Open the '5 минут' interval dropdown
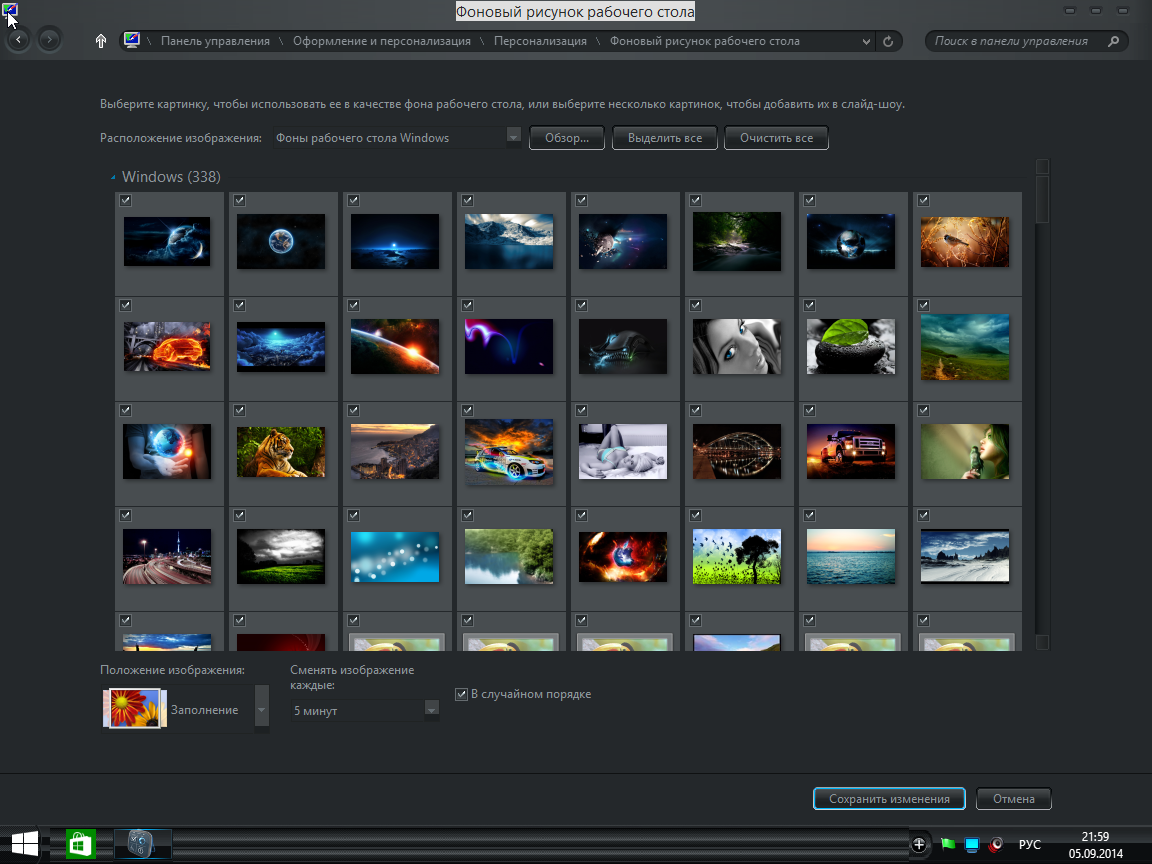 coord(432,710)
